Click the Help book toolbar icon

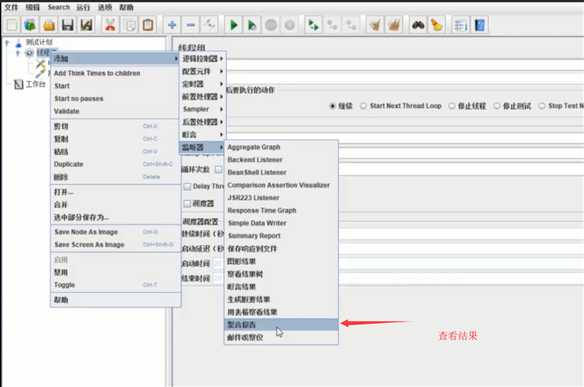(479, 25)
